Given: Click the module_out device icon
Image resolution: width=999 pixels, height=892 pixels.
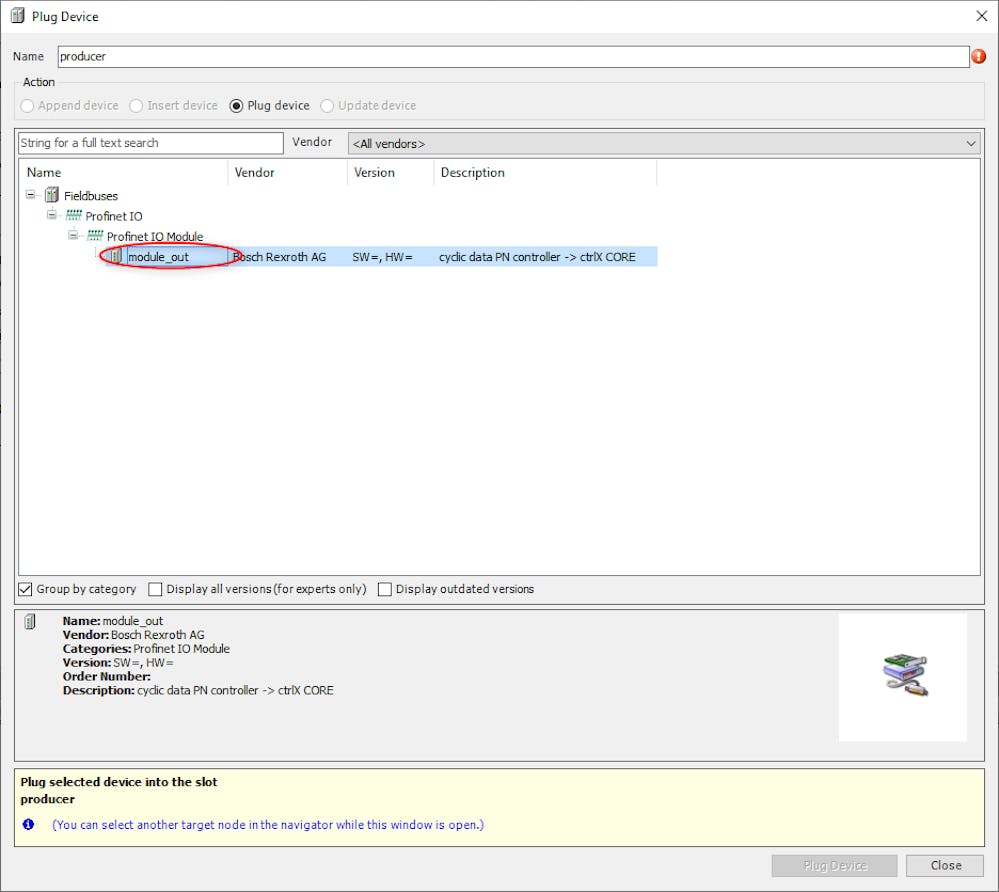Looking at the screenshot, I should pos(116,256).
